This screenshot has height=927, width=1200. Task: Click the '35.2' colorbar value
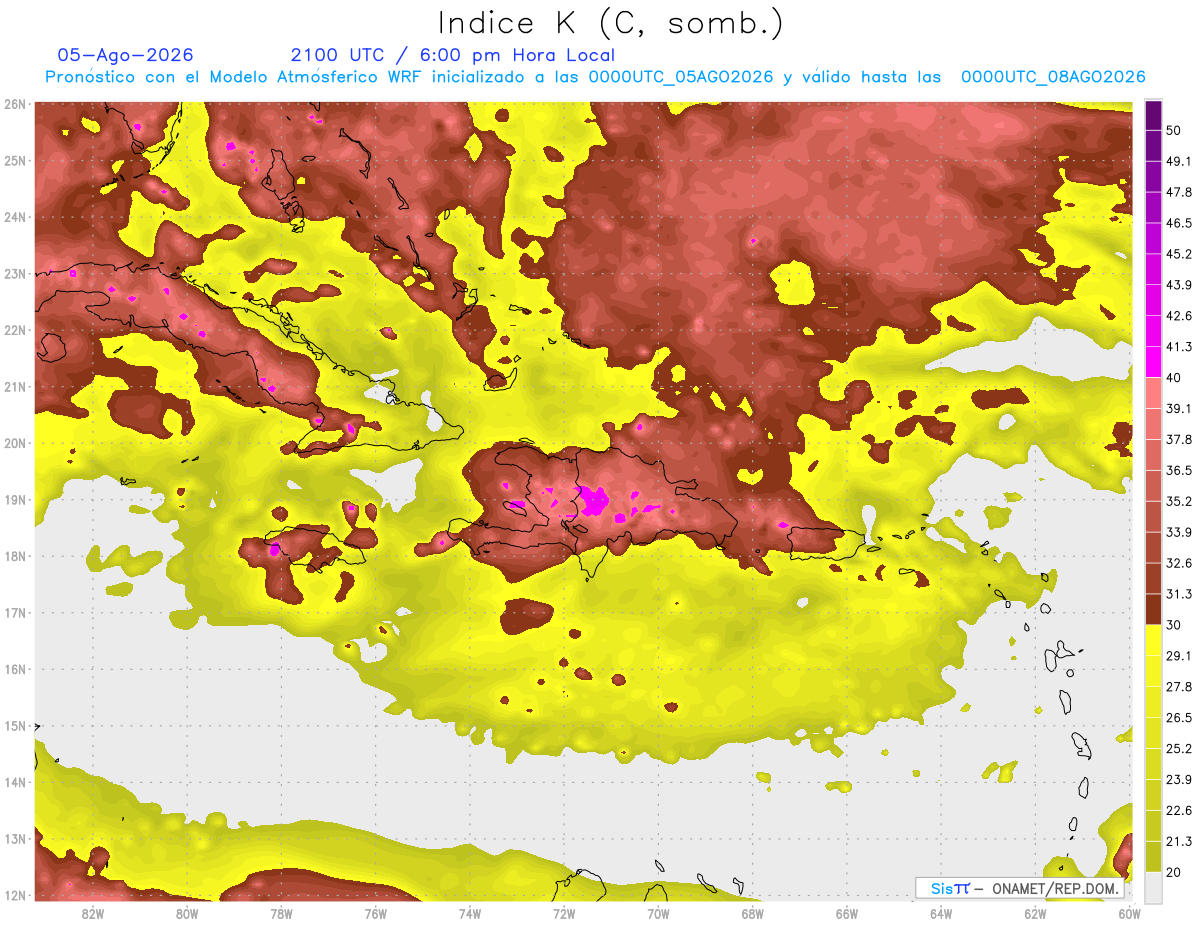(x=1178, y=501)
